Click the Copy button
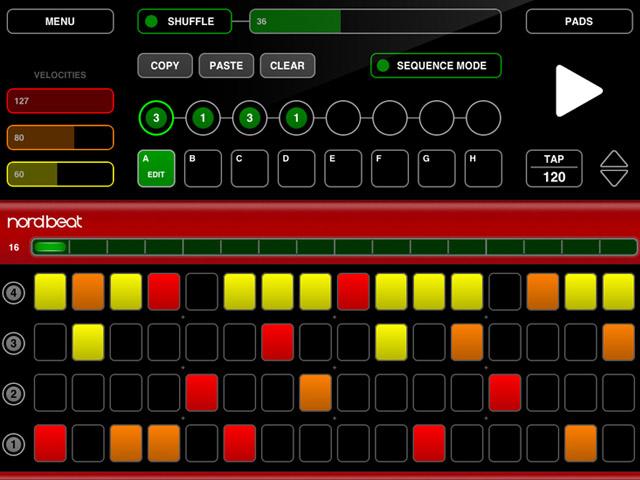 [165, 66]
